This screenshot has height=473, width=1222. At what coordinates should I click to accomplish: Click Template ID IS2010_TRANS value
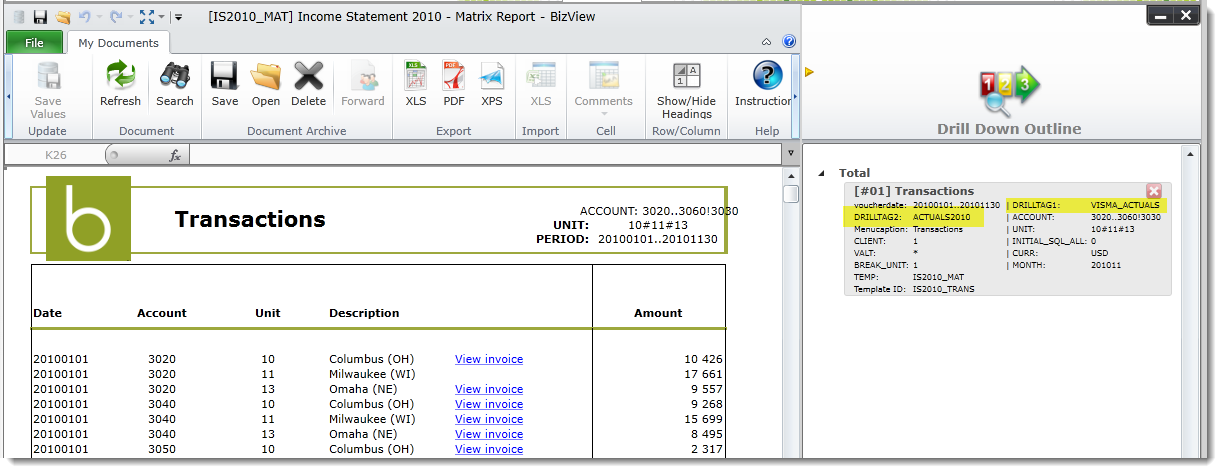click(x=943, y=289)
